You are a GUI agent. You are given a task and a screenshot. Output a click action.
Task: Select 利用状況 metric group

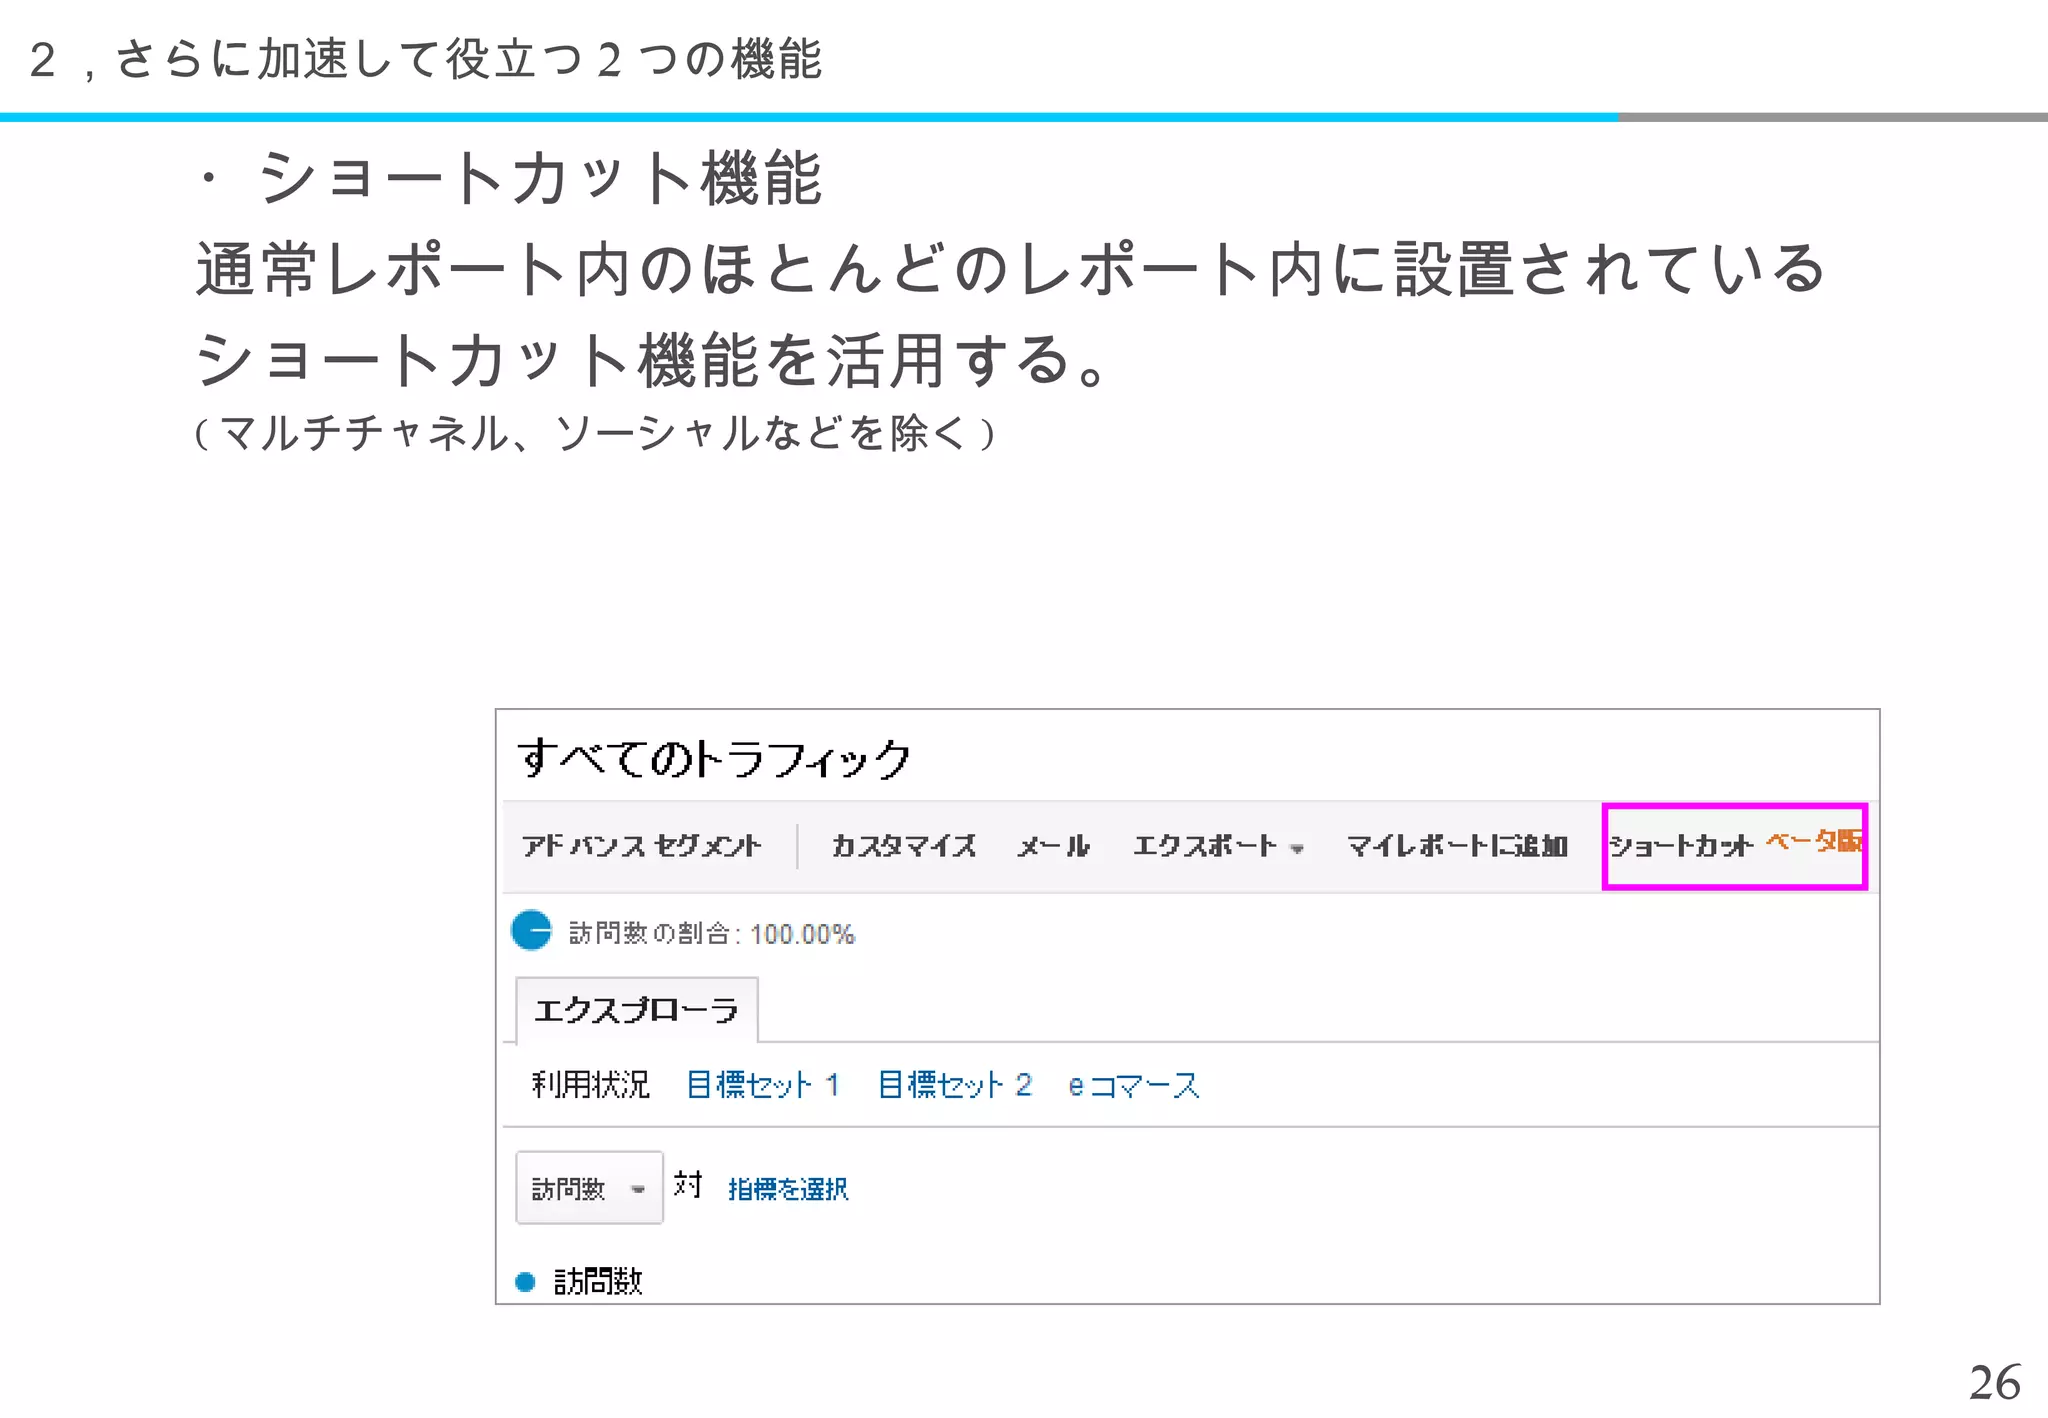590,1084
